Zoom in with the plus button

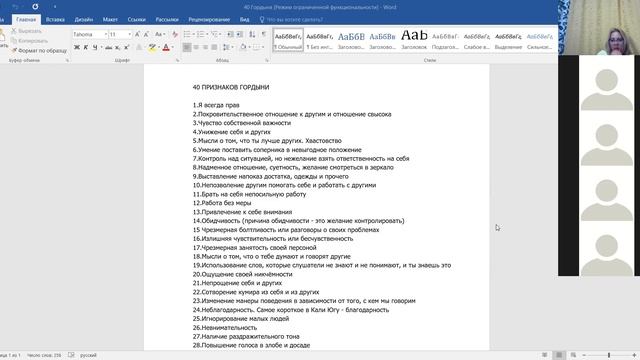pos(634,355)
